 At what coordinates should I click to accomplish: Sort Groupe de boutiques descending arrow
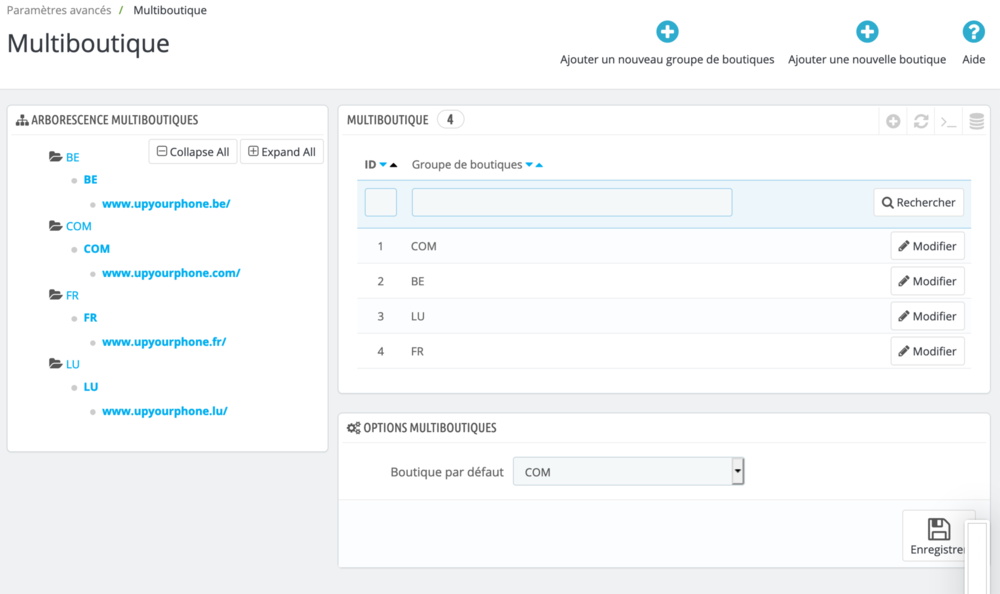coord(529,165)
